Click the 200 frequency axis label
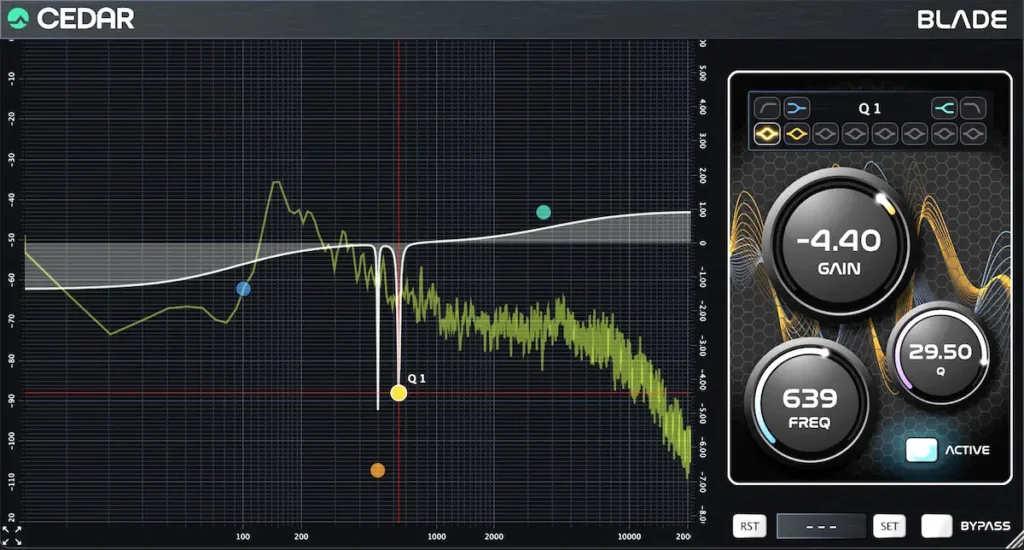 tap(301, 537)
